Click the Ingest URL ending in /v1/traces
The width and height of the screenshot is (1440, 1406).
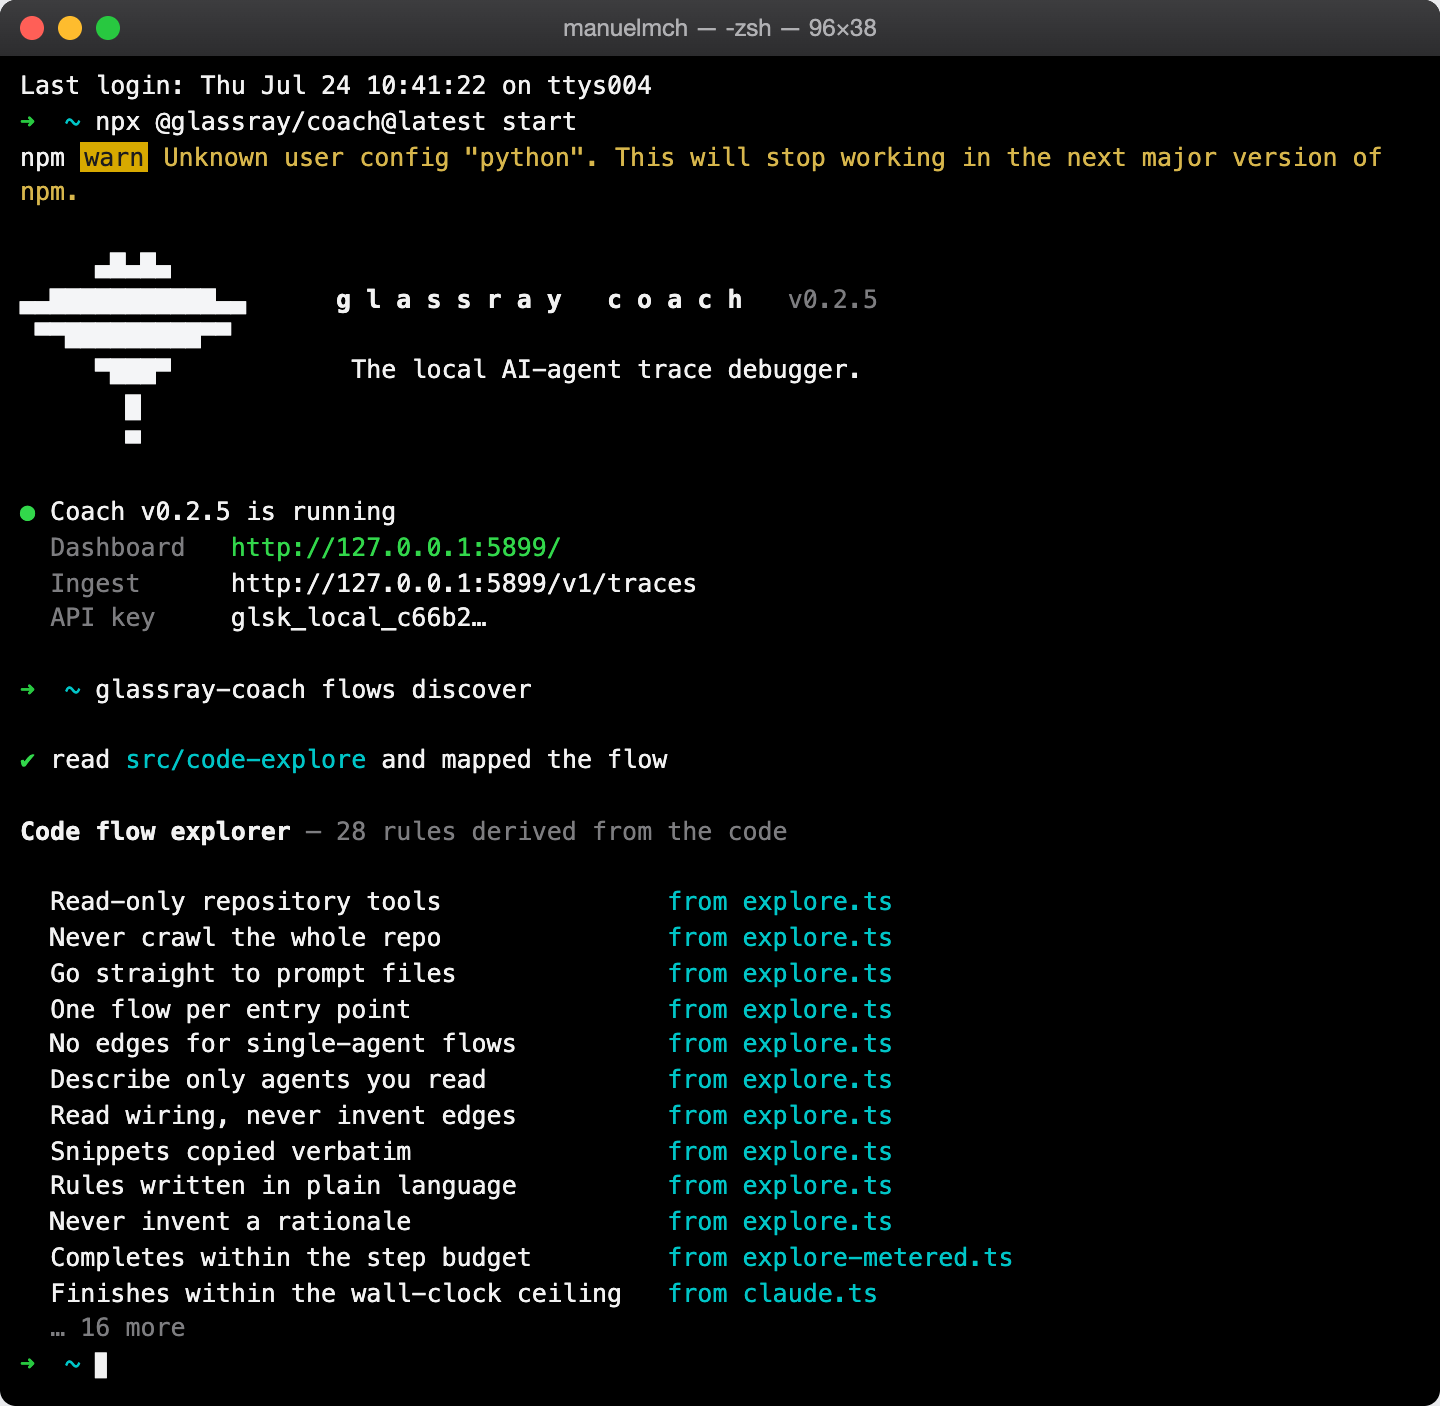point(463,583)
